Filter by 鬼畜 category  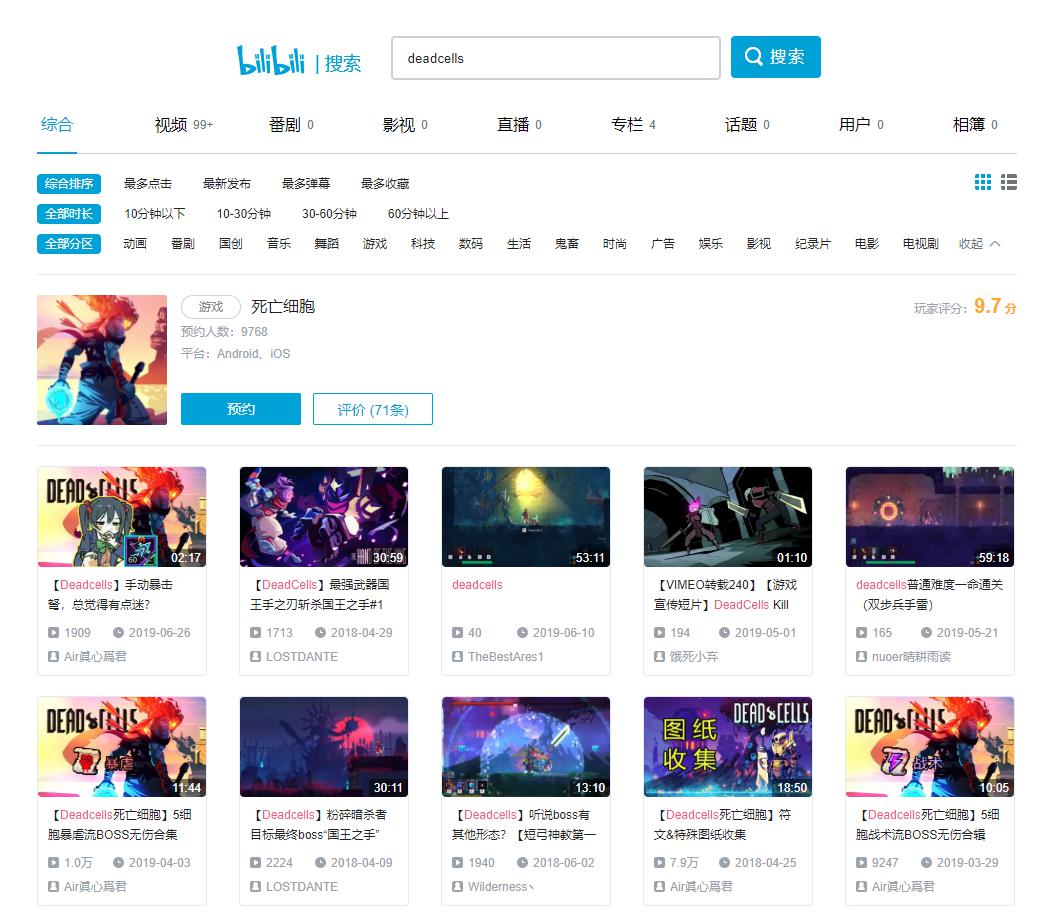[567, 244]
